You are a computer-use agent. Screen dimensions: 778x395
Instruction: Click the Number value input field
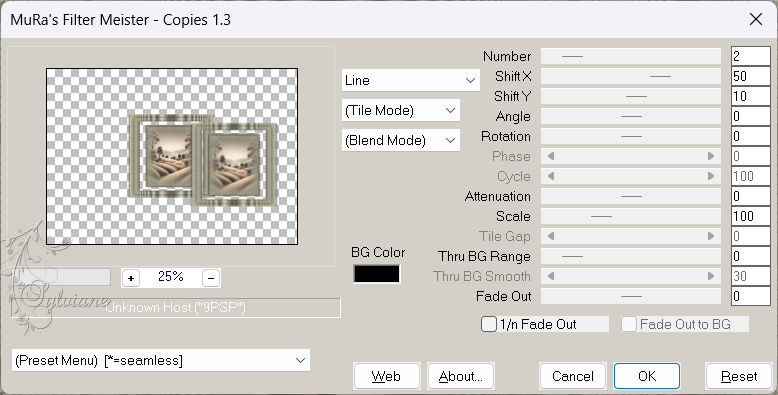point(751,56)
